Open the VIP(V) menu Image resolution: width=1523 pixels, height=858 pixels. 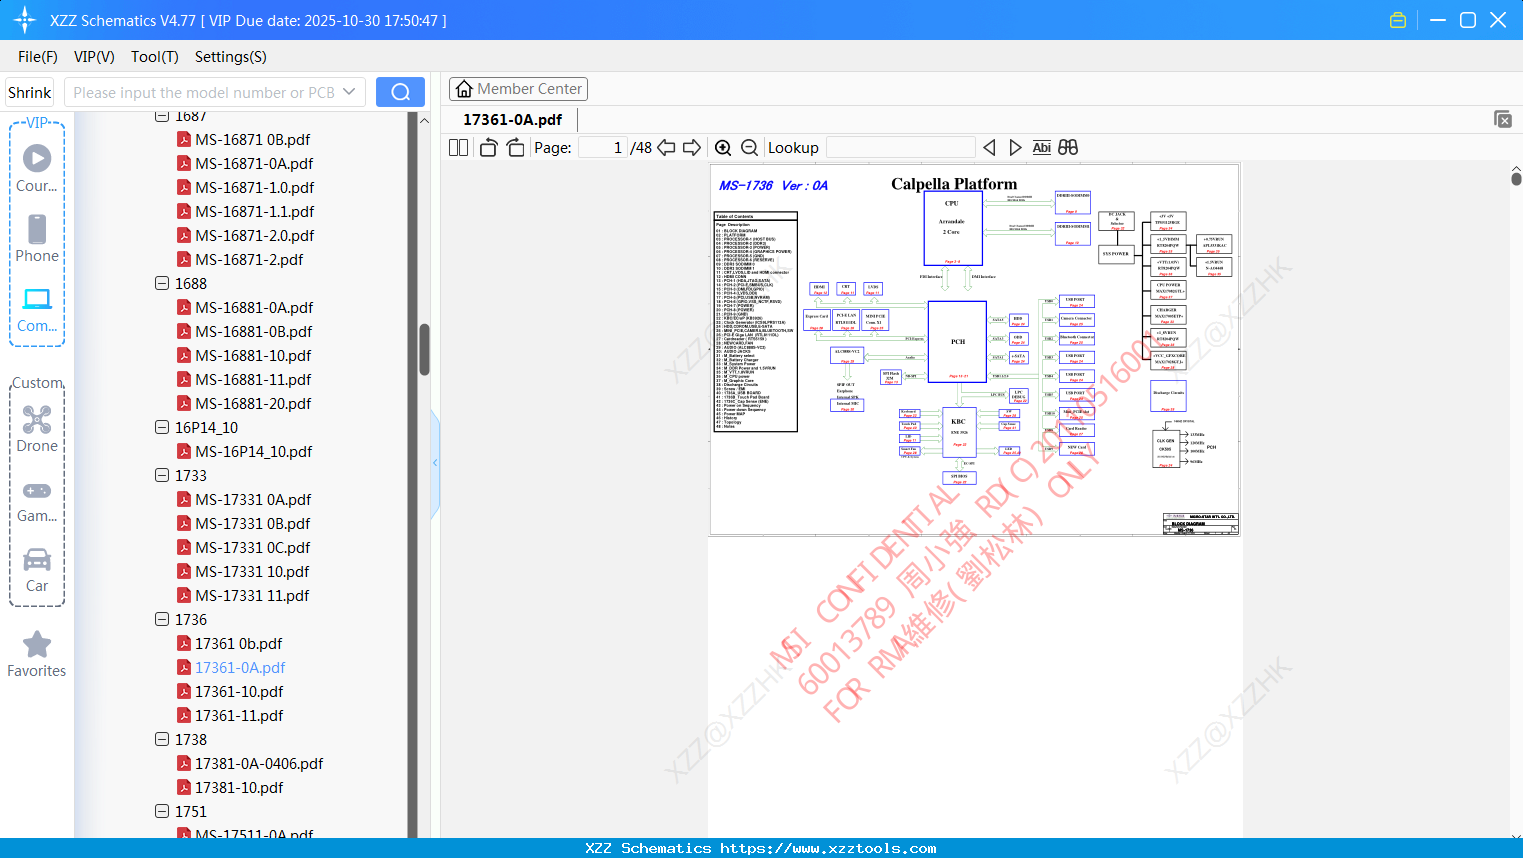click(x=94, y=57)
